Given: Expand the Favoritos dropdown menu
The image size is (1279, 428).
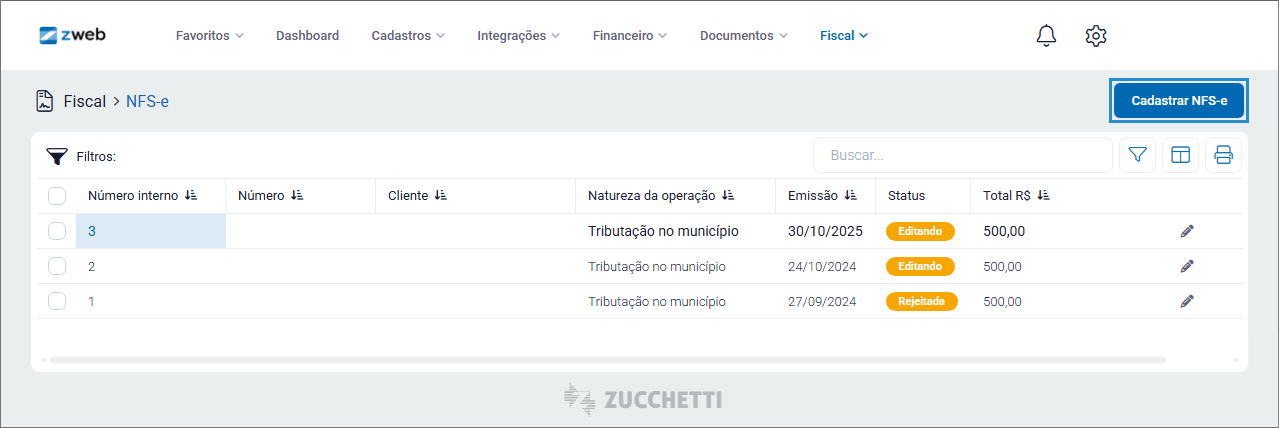Looking at the screenshot, I should tap(209, 36).
